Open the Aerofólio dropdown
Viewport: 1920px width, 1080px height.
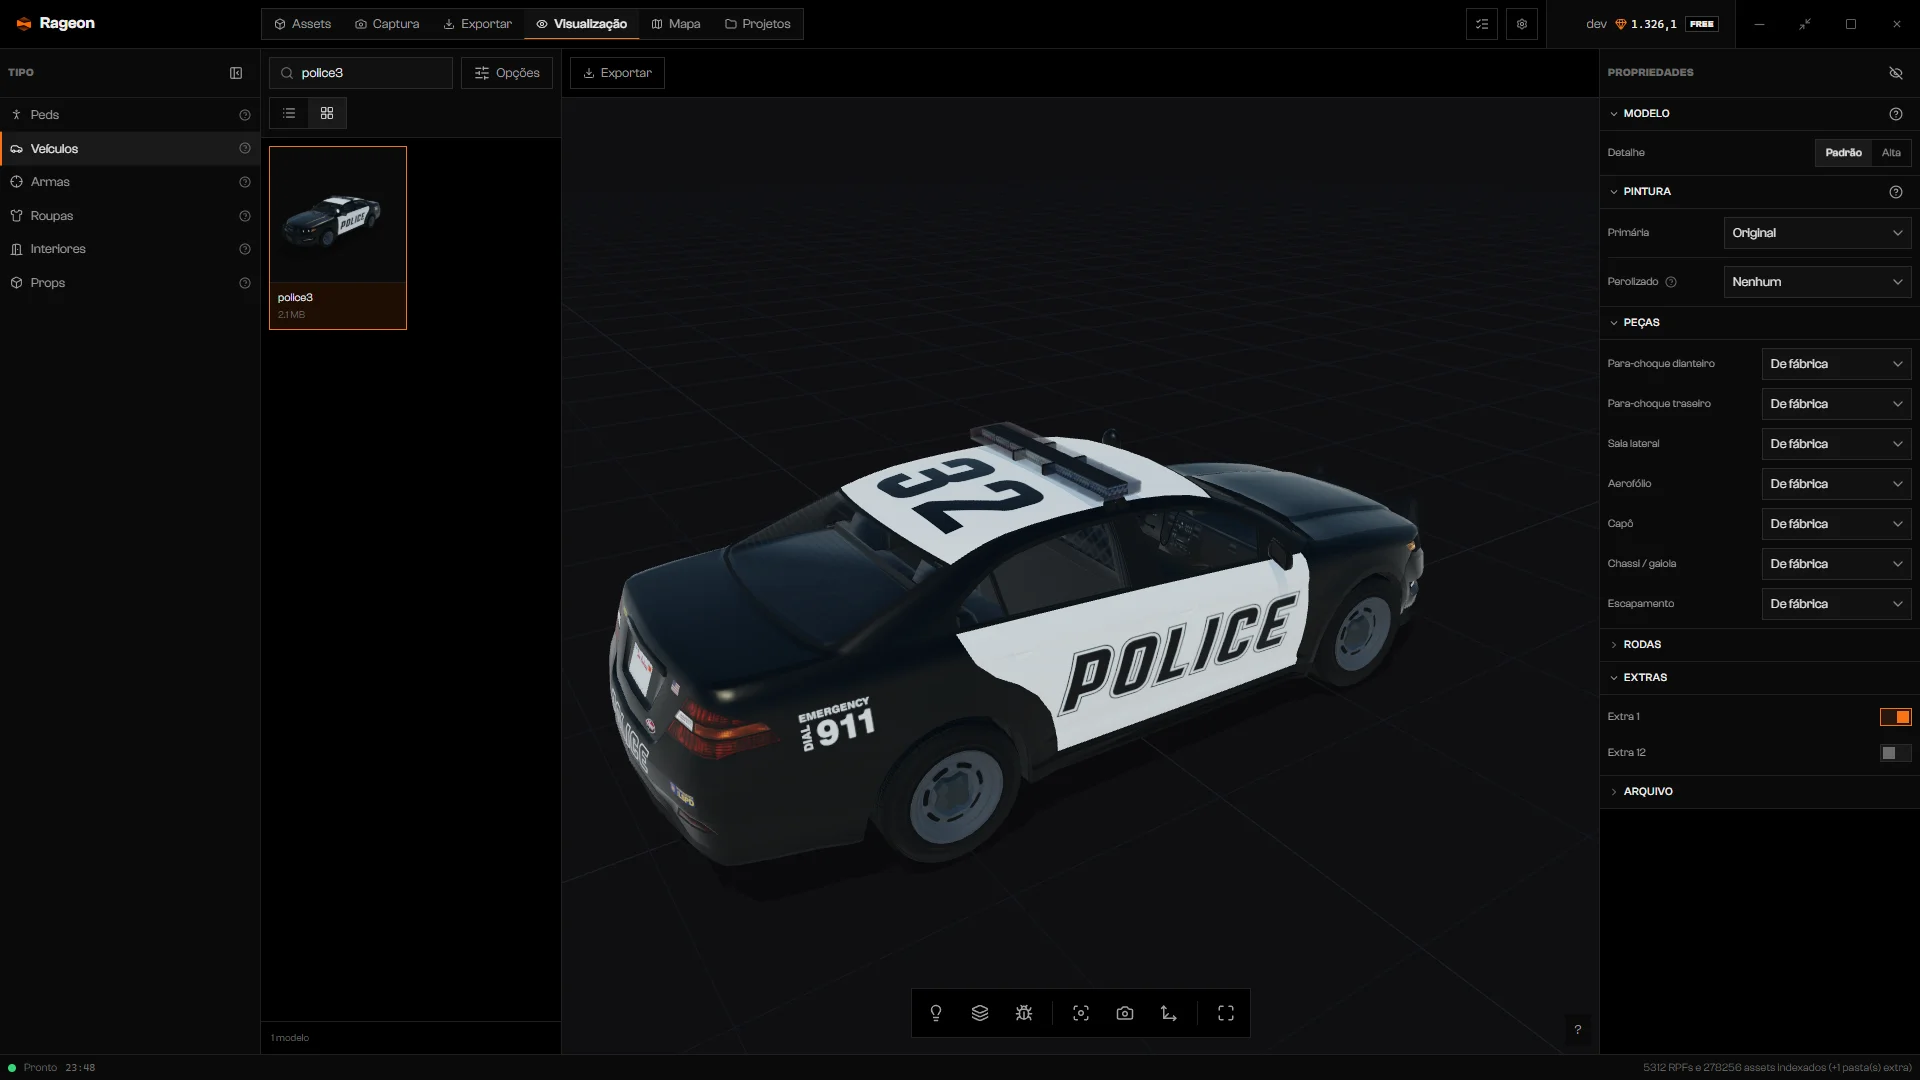pyautogui.click(x=1836, y=484)
